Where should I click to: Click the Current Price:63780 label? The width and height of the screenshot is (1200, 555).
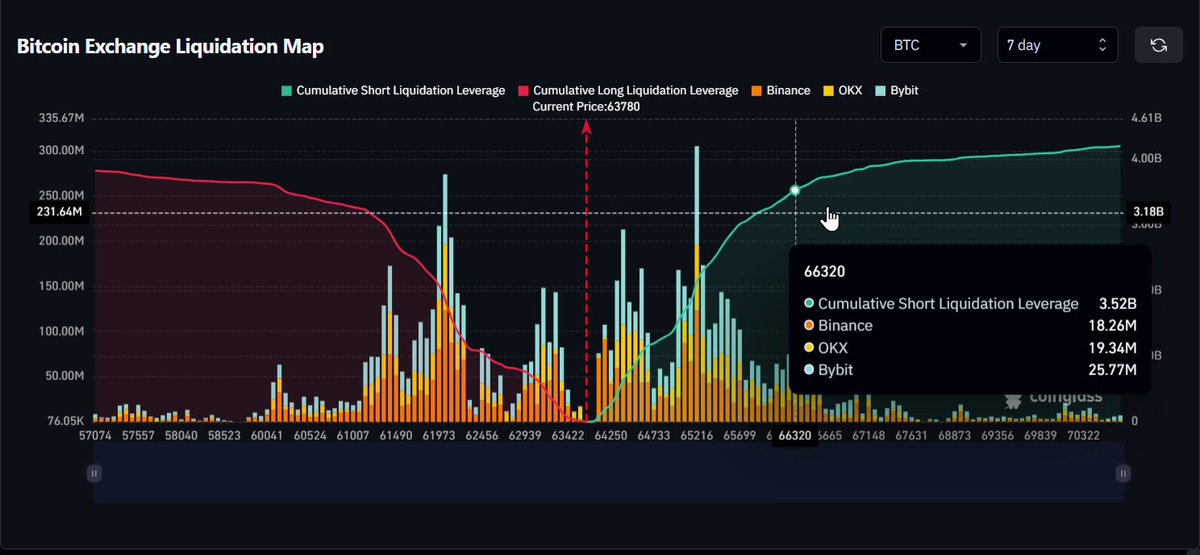tap(586, 106)
